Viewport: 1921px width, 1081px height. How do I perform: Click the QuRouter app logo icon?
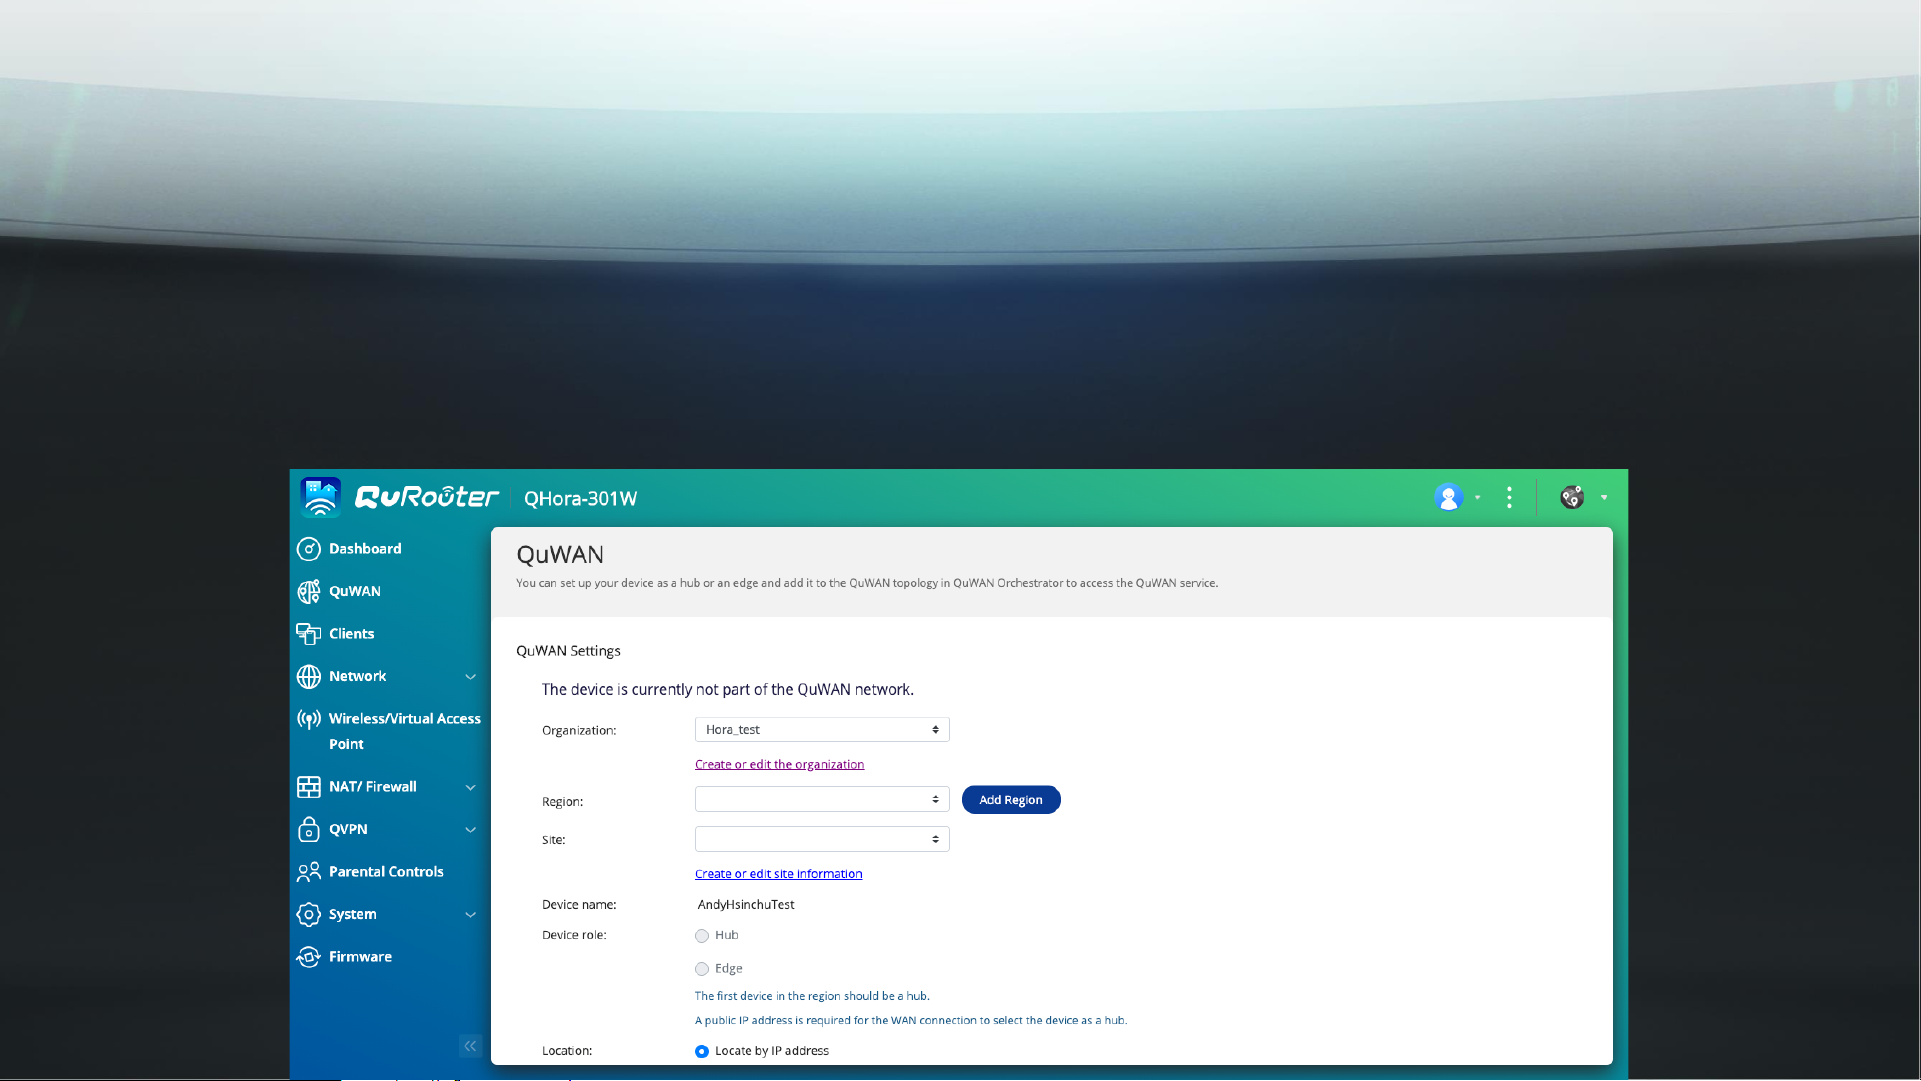(x=320, y=497)
